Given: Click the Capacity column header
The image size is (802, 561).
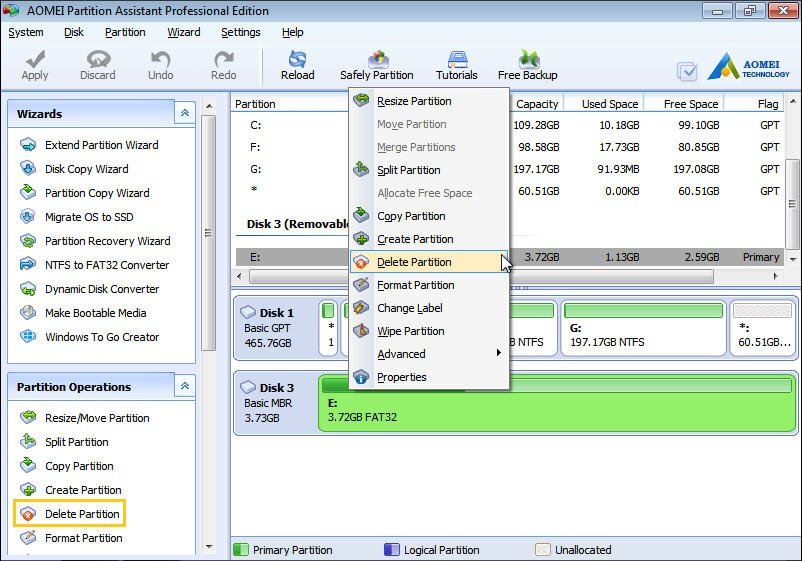Looking at the screenshot, I should (536, 104).
